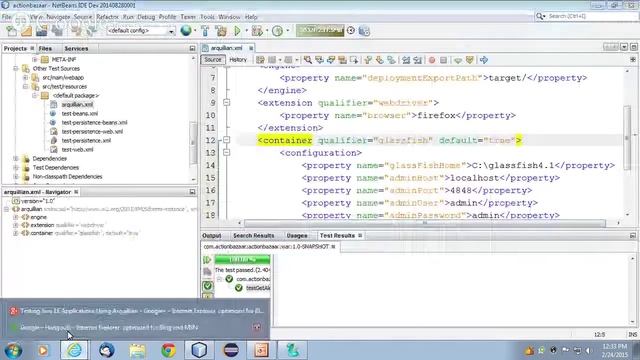This screenshot has height=360, width=640.
Task: Select test-beans.xml in Projects tree
Action: tap(80, 113)
